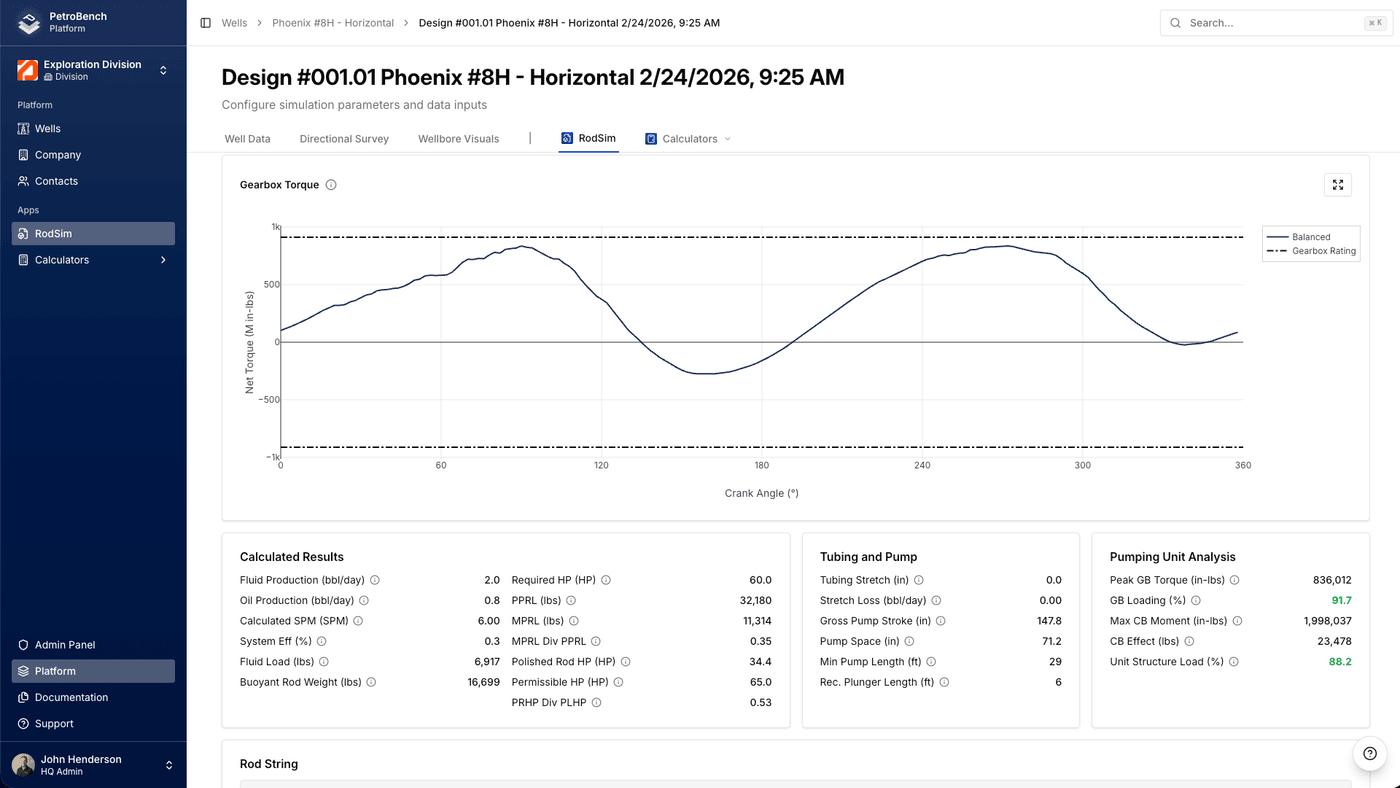Click the Search field
1400x788 pixels.
(x=1270, y=22)
